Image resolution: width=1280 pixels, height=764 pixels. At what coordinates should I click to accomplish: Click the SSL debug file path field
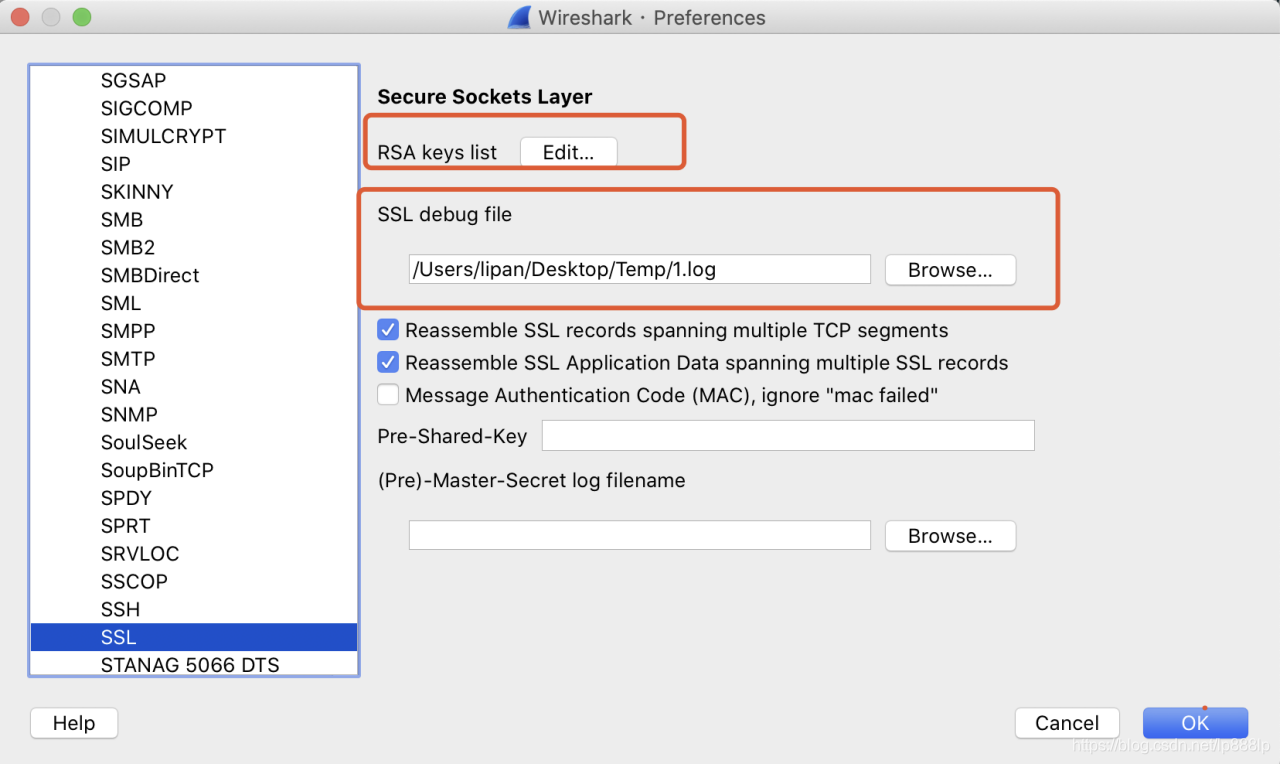tap(639, 269)
